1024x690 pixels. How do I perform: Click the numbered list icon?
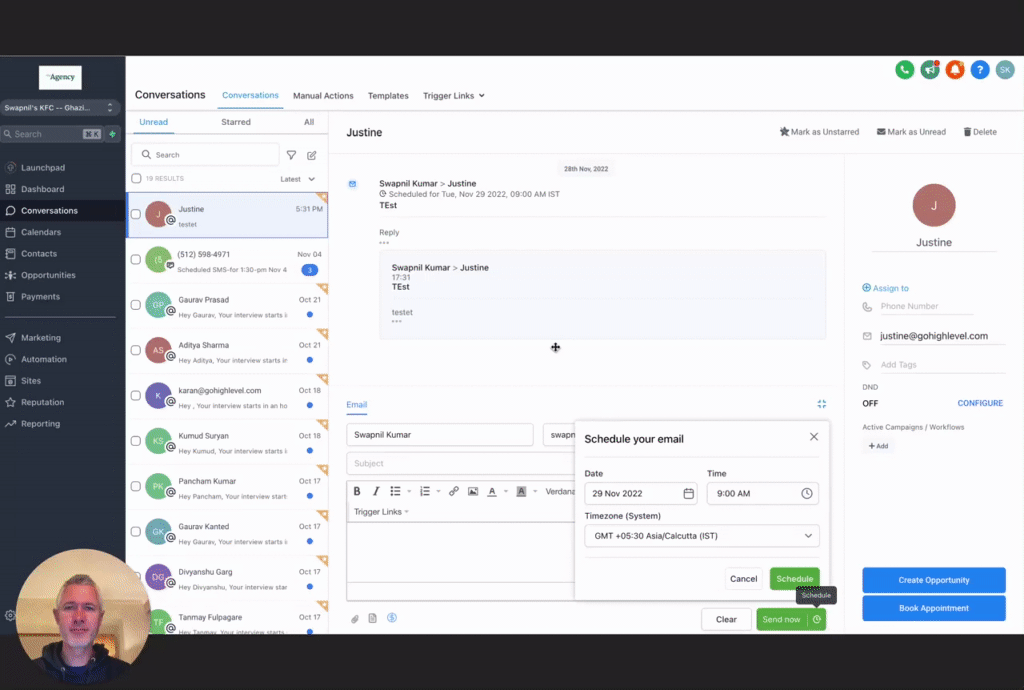[424, 492]
